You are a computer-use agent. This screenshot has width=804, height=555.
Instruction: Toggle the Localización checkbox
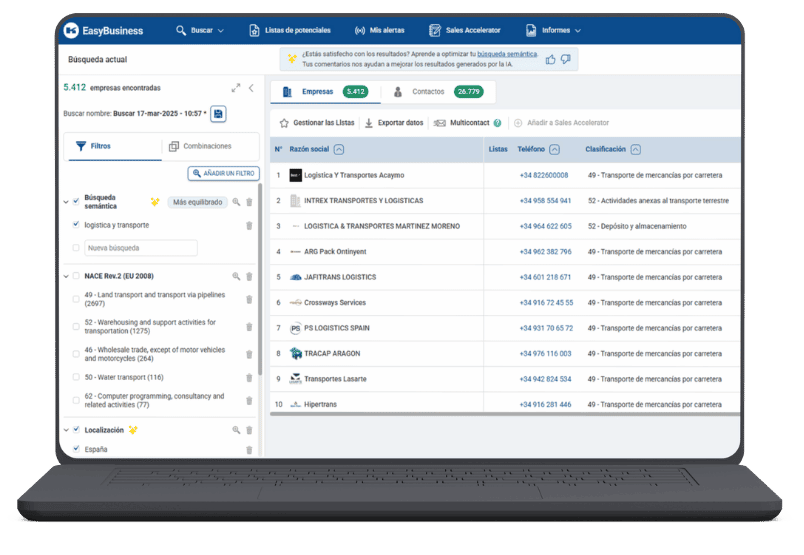coord(76,429)
